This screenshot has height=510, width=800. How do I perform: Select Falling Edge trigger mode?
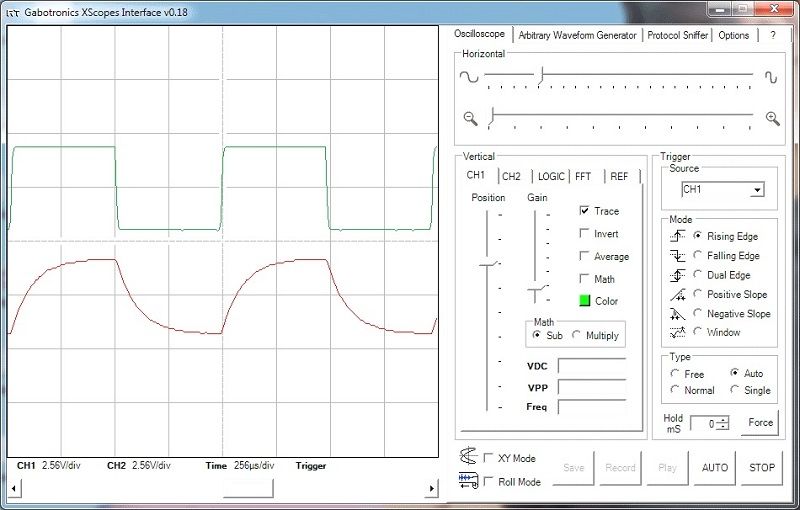[x=697, y=255]
